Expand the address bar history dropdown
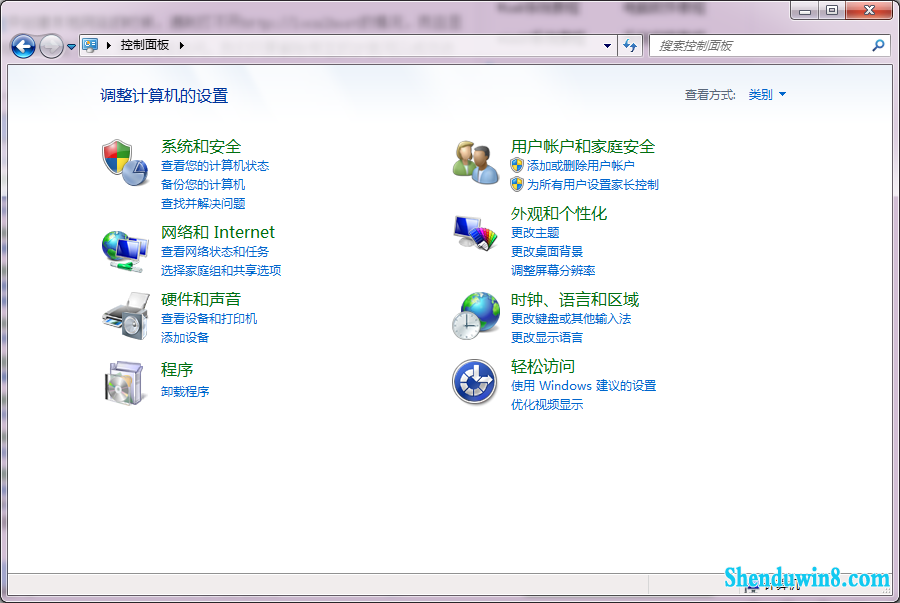The width and height of the screenshot is (900, 603). pyautogui.click(x=607, y=46)
